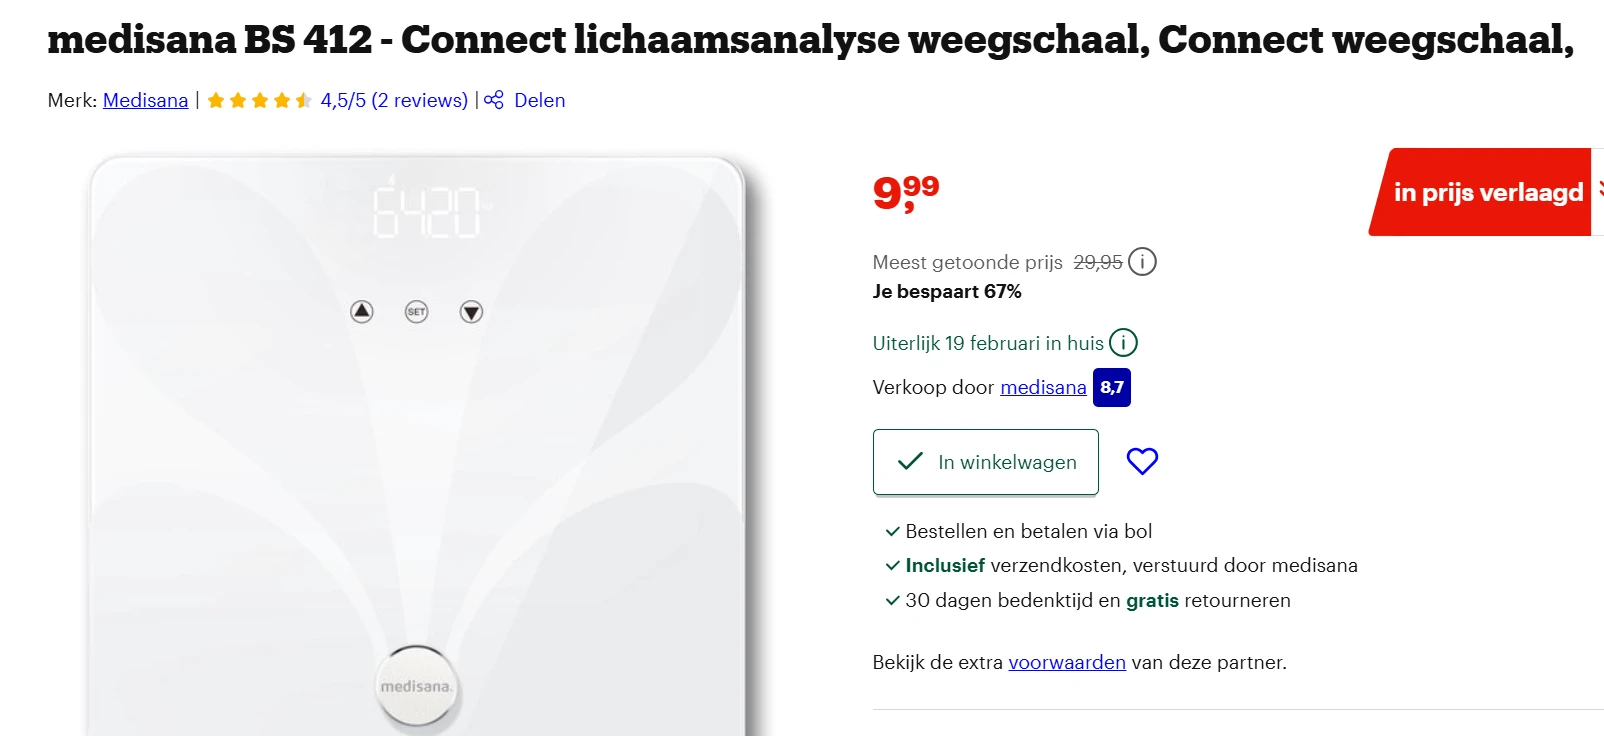Visit seller medisana link after Verkoop door
Screen dimensions: 1604x736
pyautogui.click(x=1043, y=387)
